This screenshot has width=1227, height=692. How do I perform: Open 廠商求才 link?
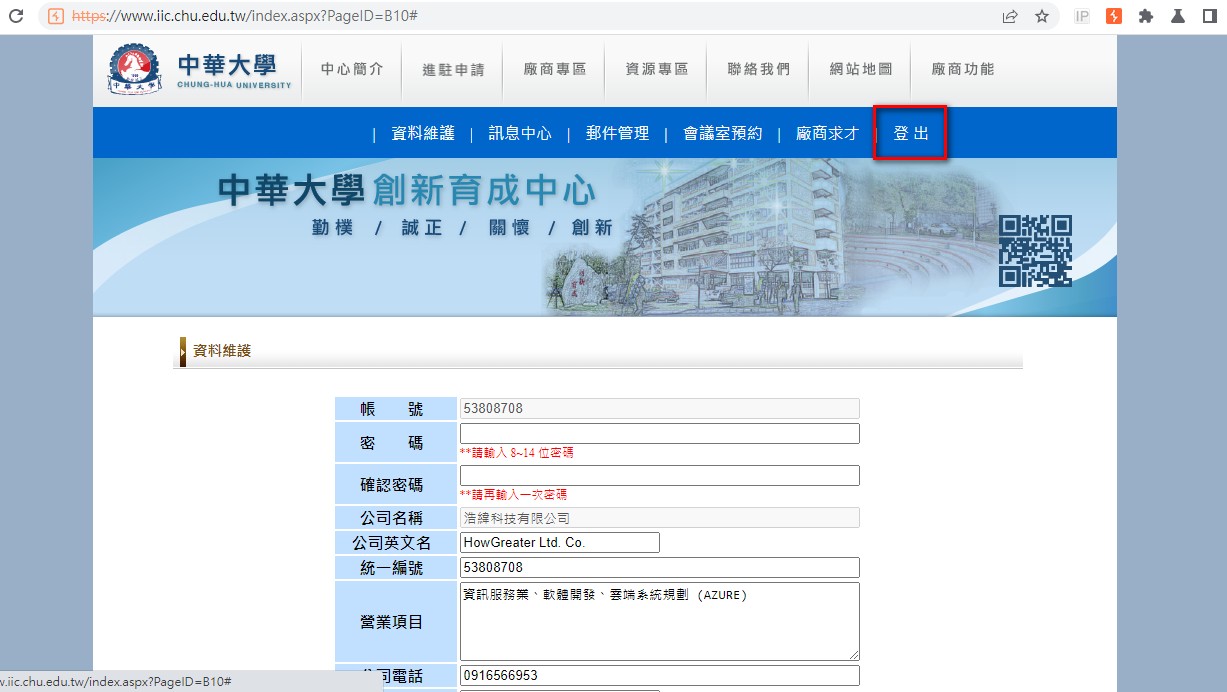[828, 133]
